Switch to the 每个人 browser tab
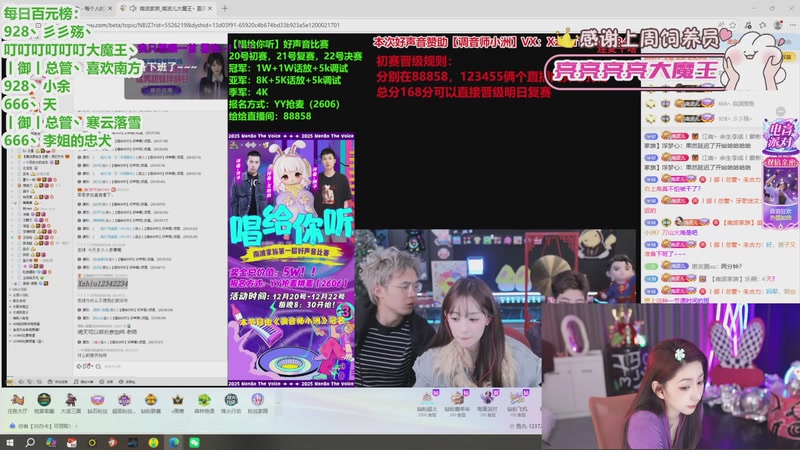Screen dimensions: 800x450 point(95,9)
